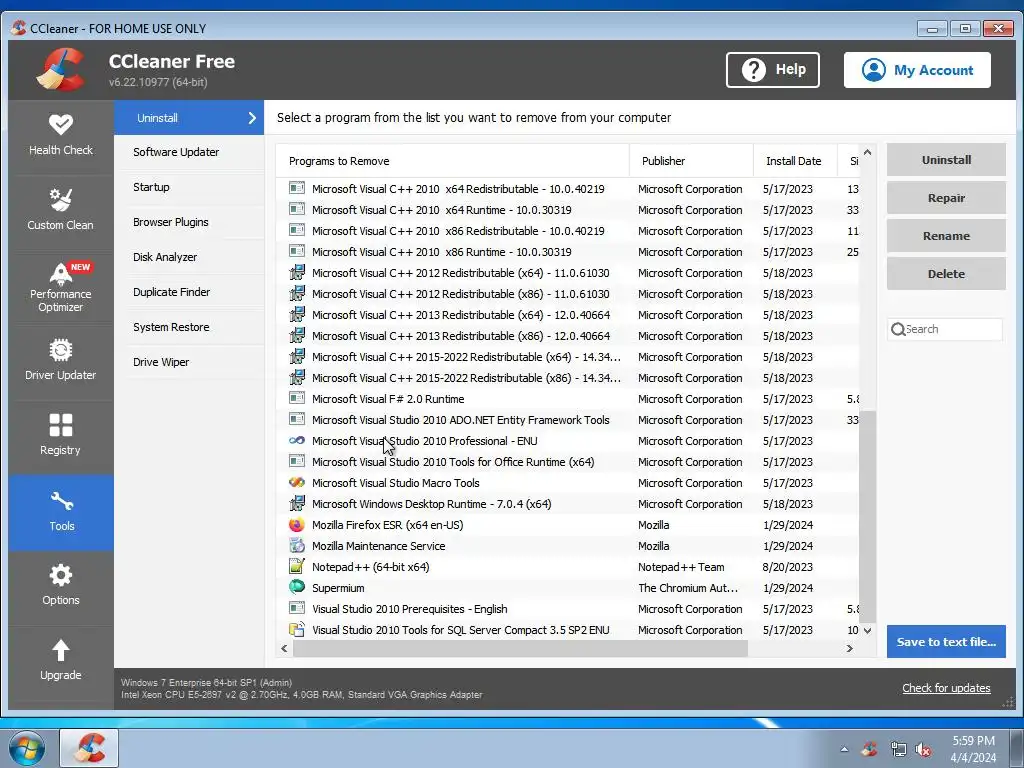Select Microsoft Visual C++ 2010 x64 Runtime row
Viewport: 1024px width, 768px height.
(568, 210)
